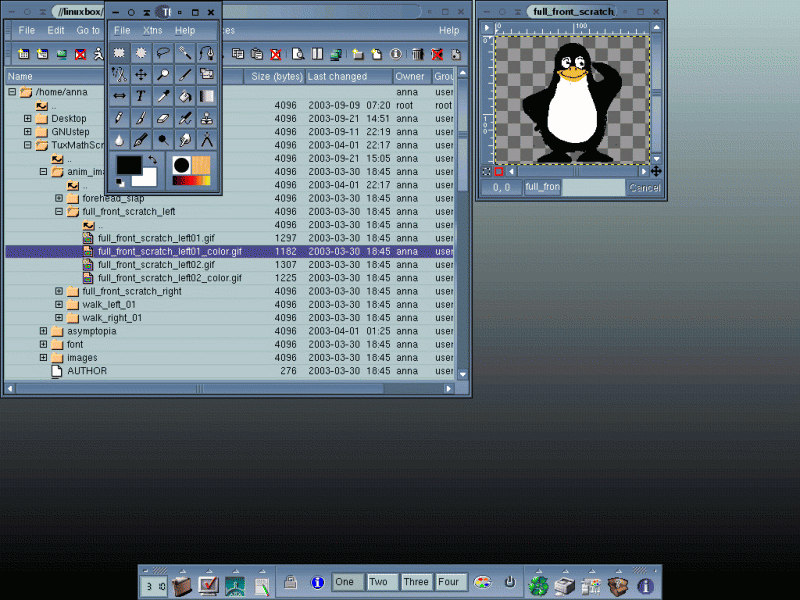Select the Blend gradient tool
The height and width of the screenshot is (600, 800).
pyautogui.click(x=207, y=96)
